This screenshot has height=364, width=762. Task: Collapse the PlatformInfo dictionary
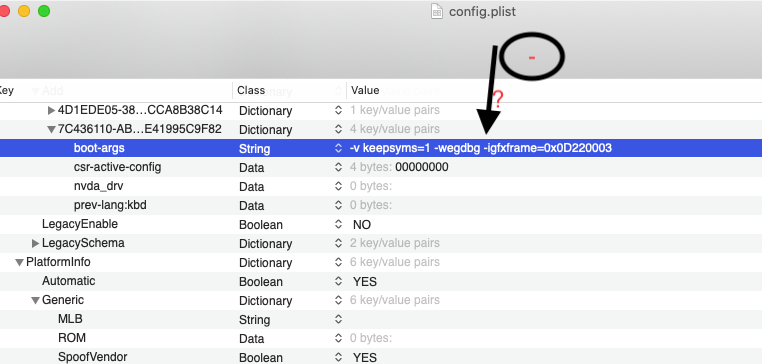(19, 262)
